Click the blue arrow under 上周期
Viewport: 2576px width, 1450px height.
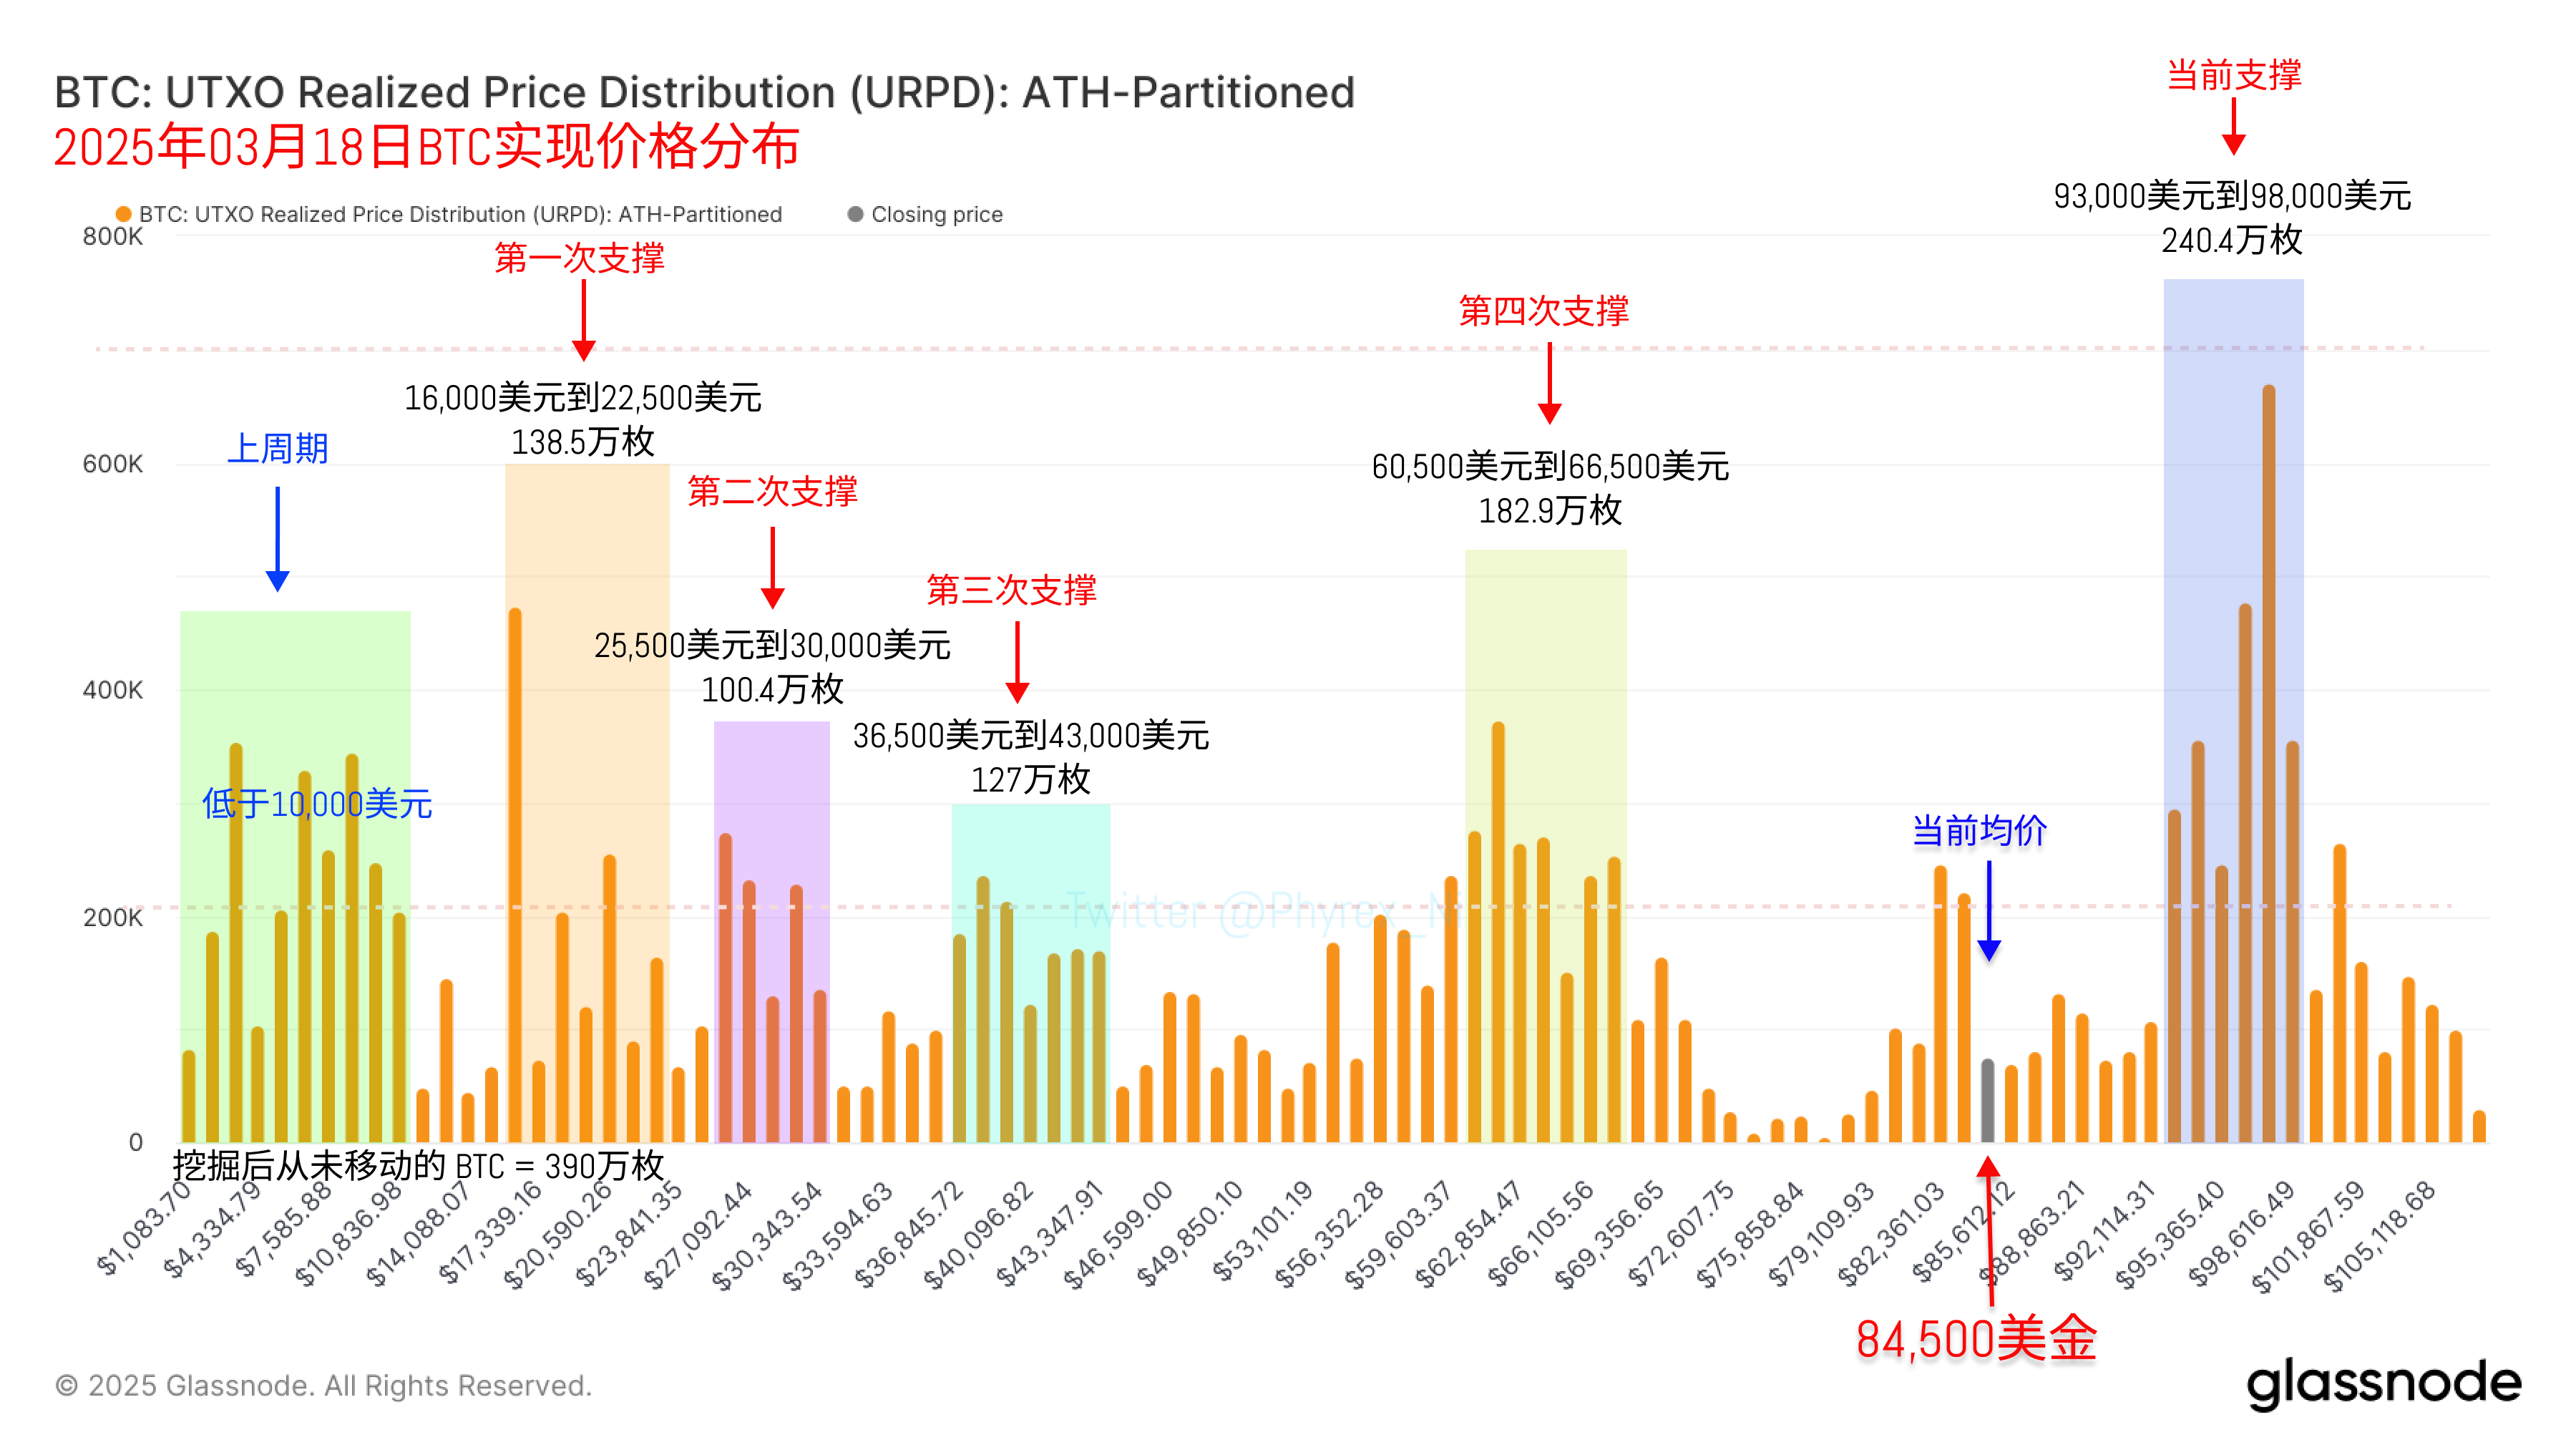tap(278, 539)
